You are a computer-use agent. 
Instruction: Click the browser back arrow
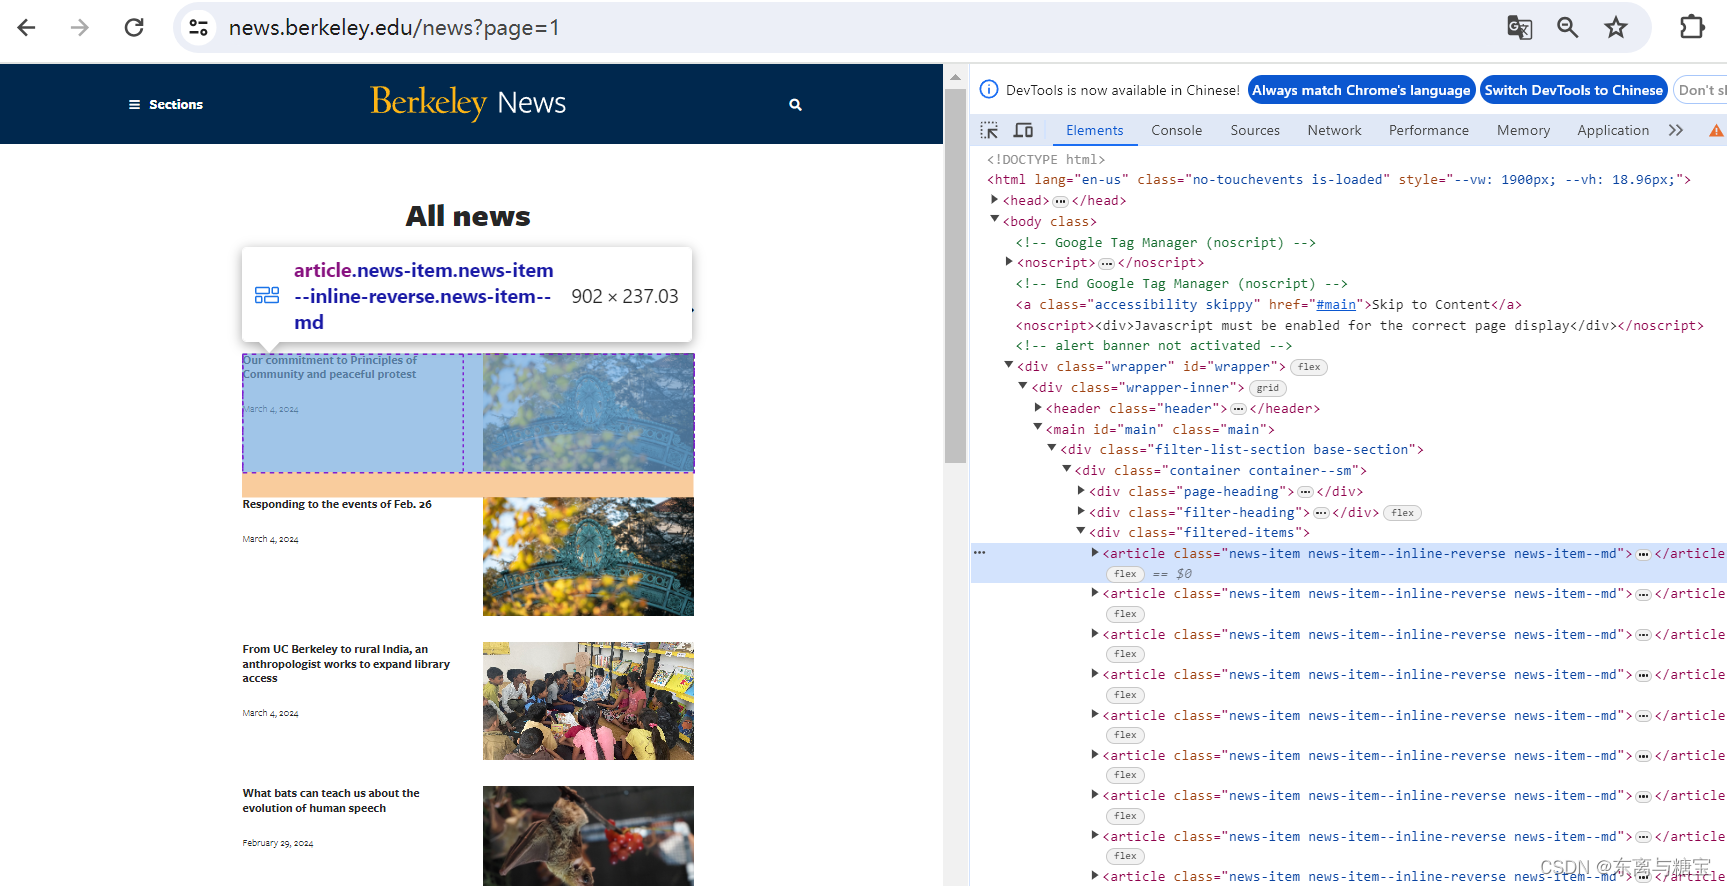[27, 28]
